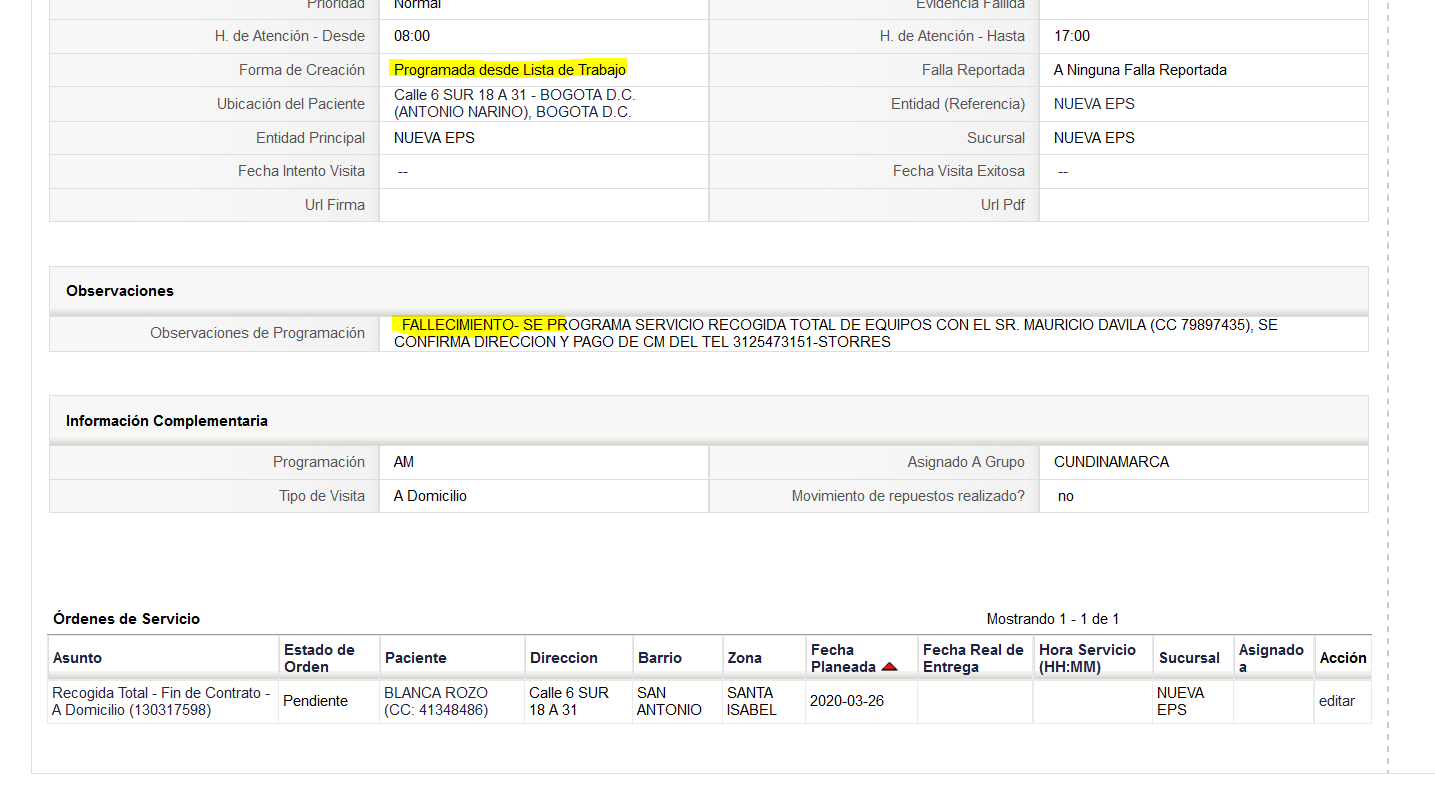Select the 17:00 H. de Atención Hasta value

(x=1072, y=36)
